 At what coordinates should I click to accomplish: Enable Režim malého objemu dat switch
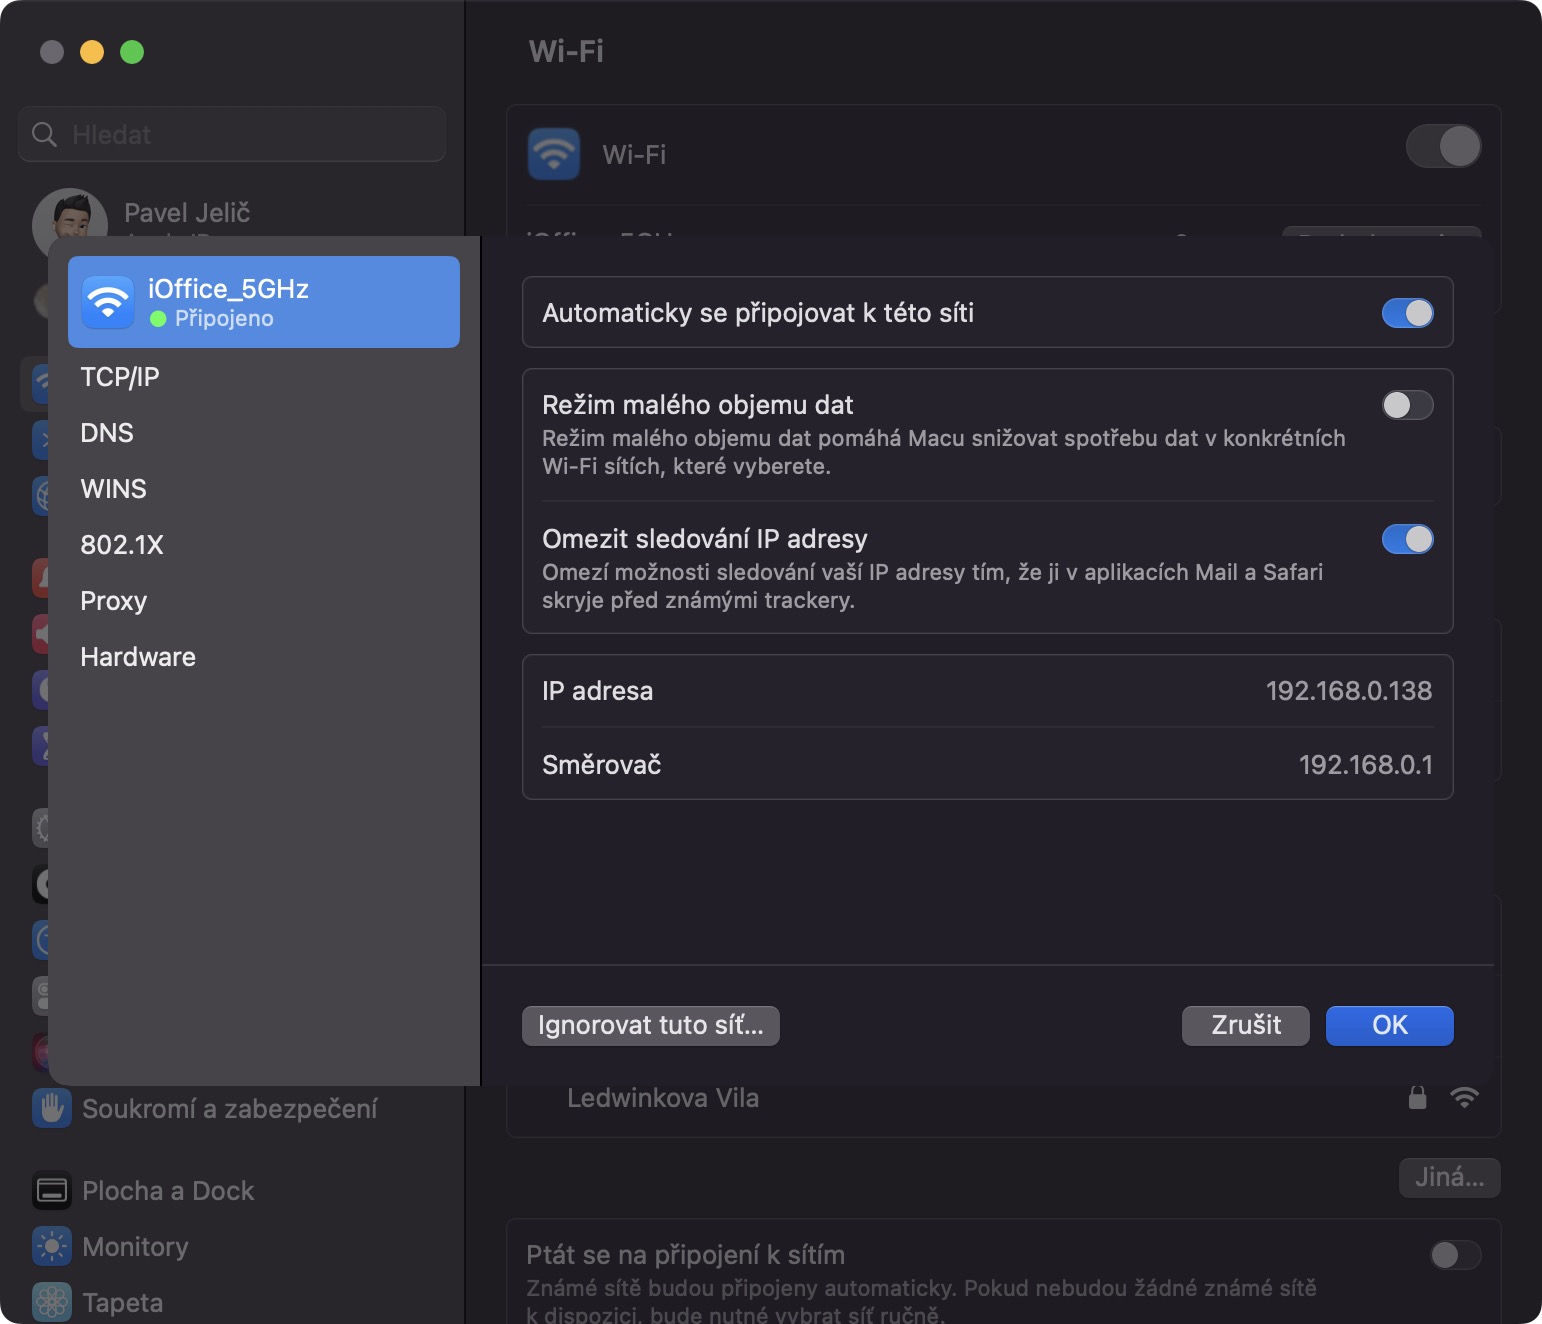click(1407, 405)
